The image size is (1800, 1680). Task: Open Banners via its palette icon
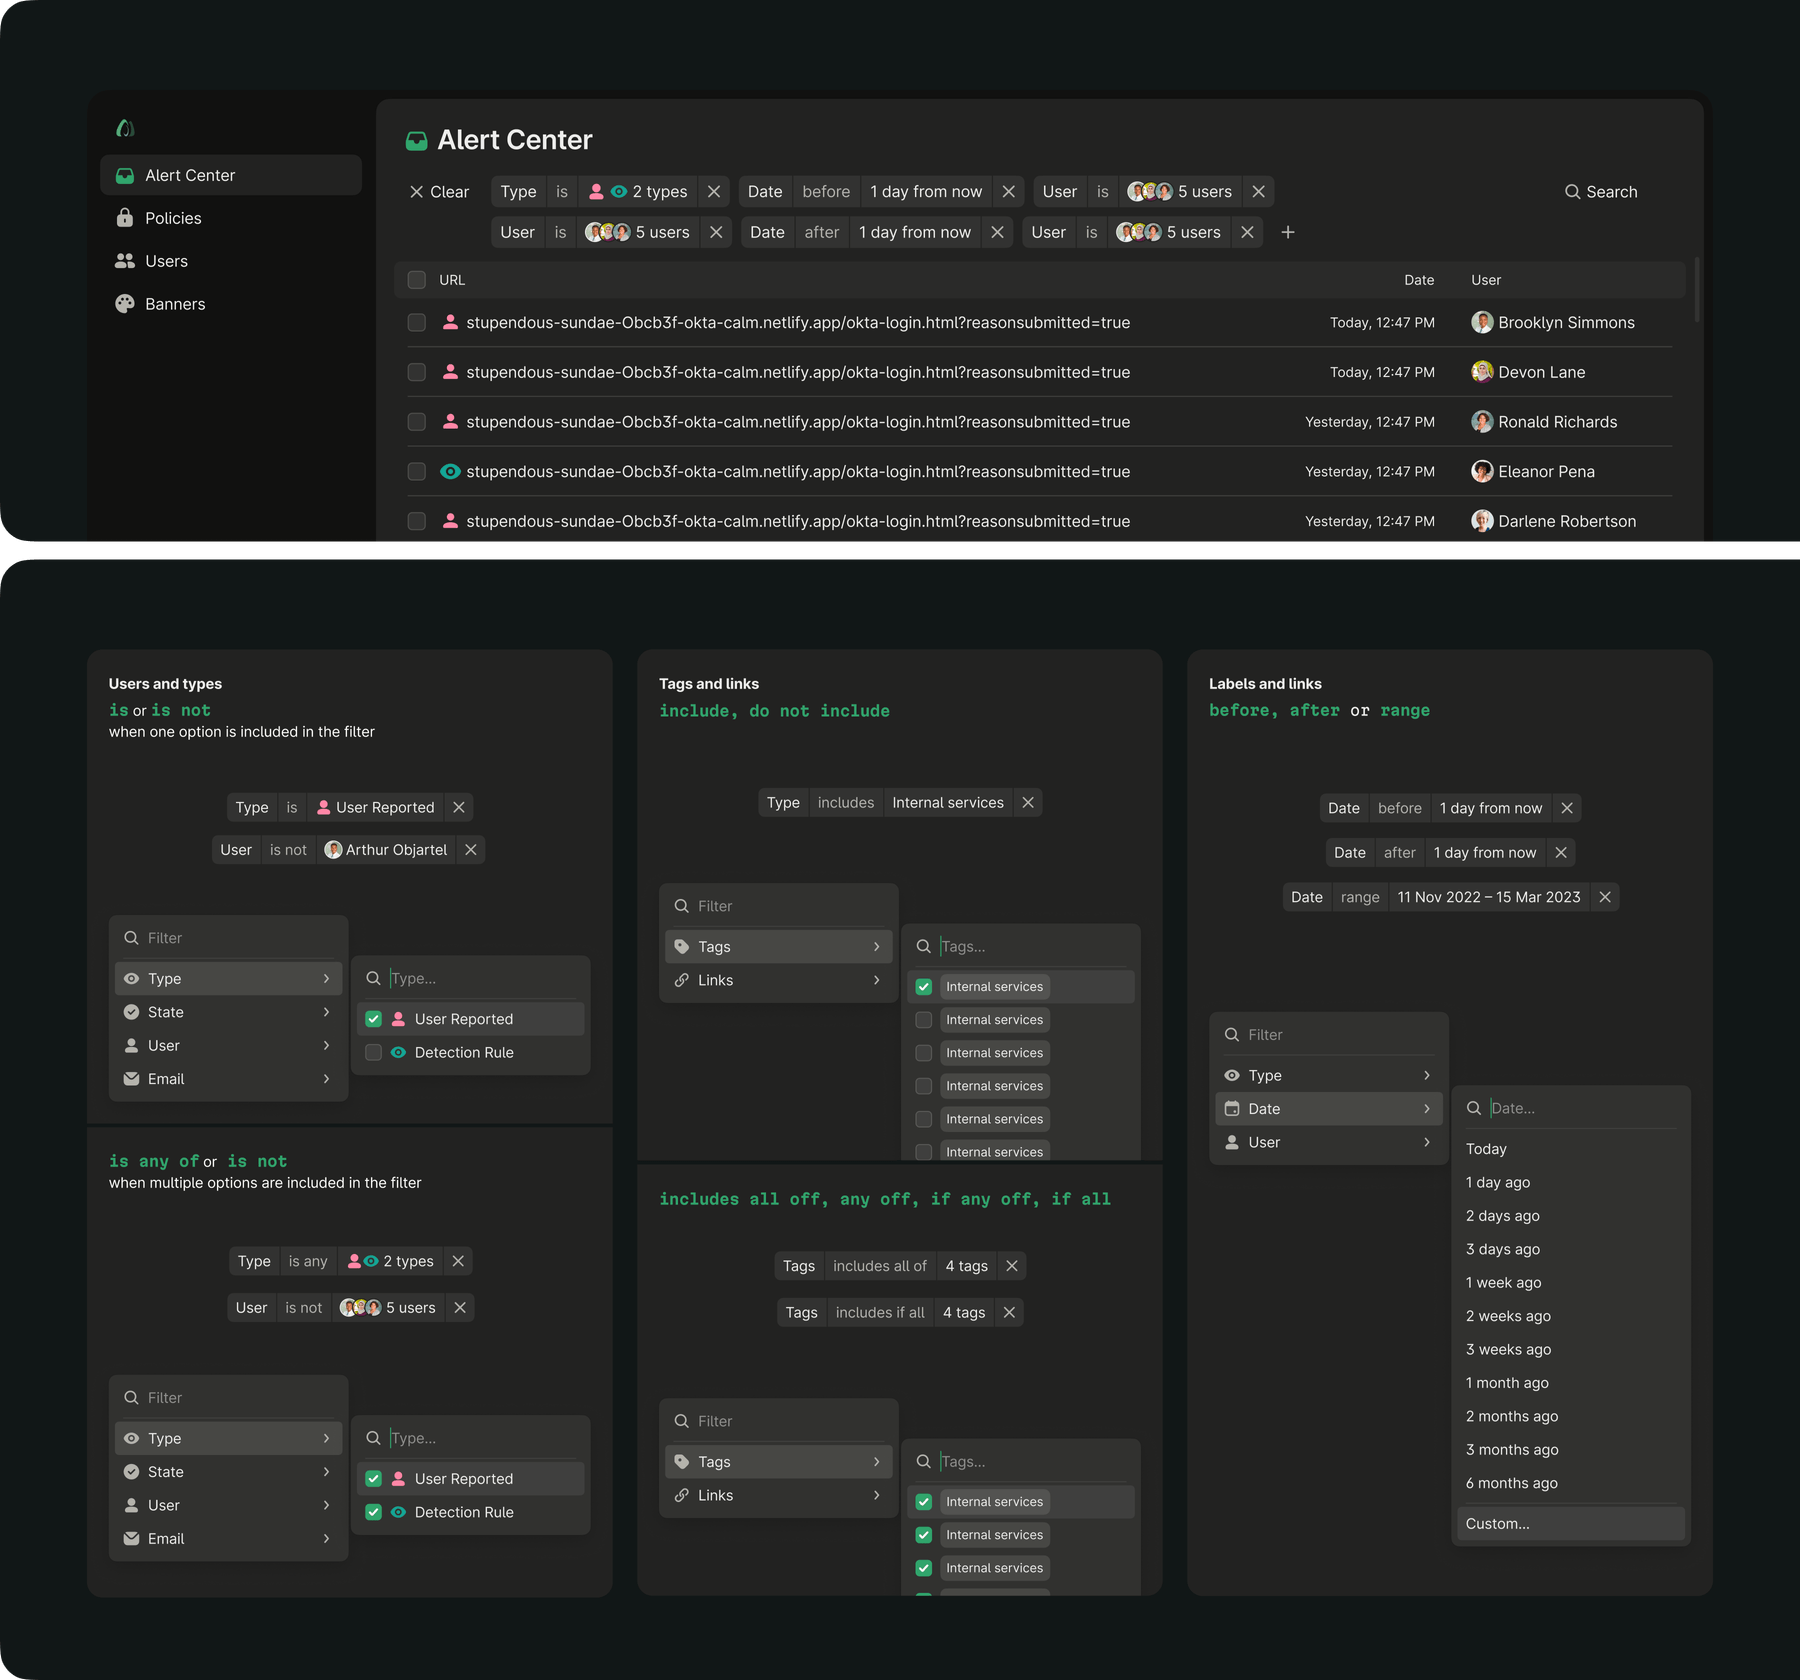click(x=124, y=303)
